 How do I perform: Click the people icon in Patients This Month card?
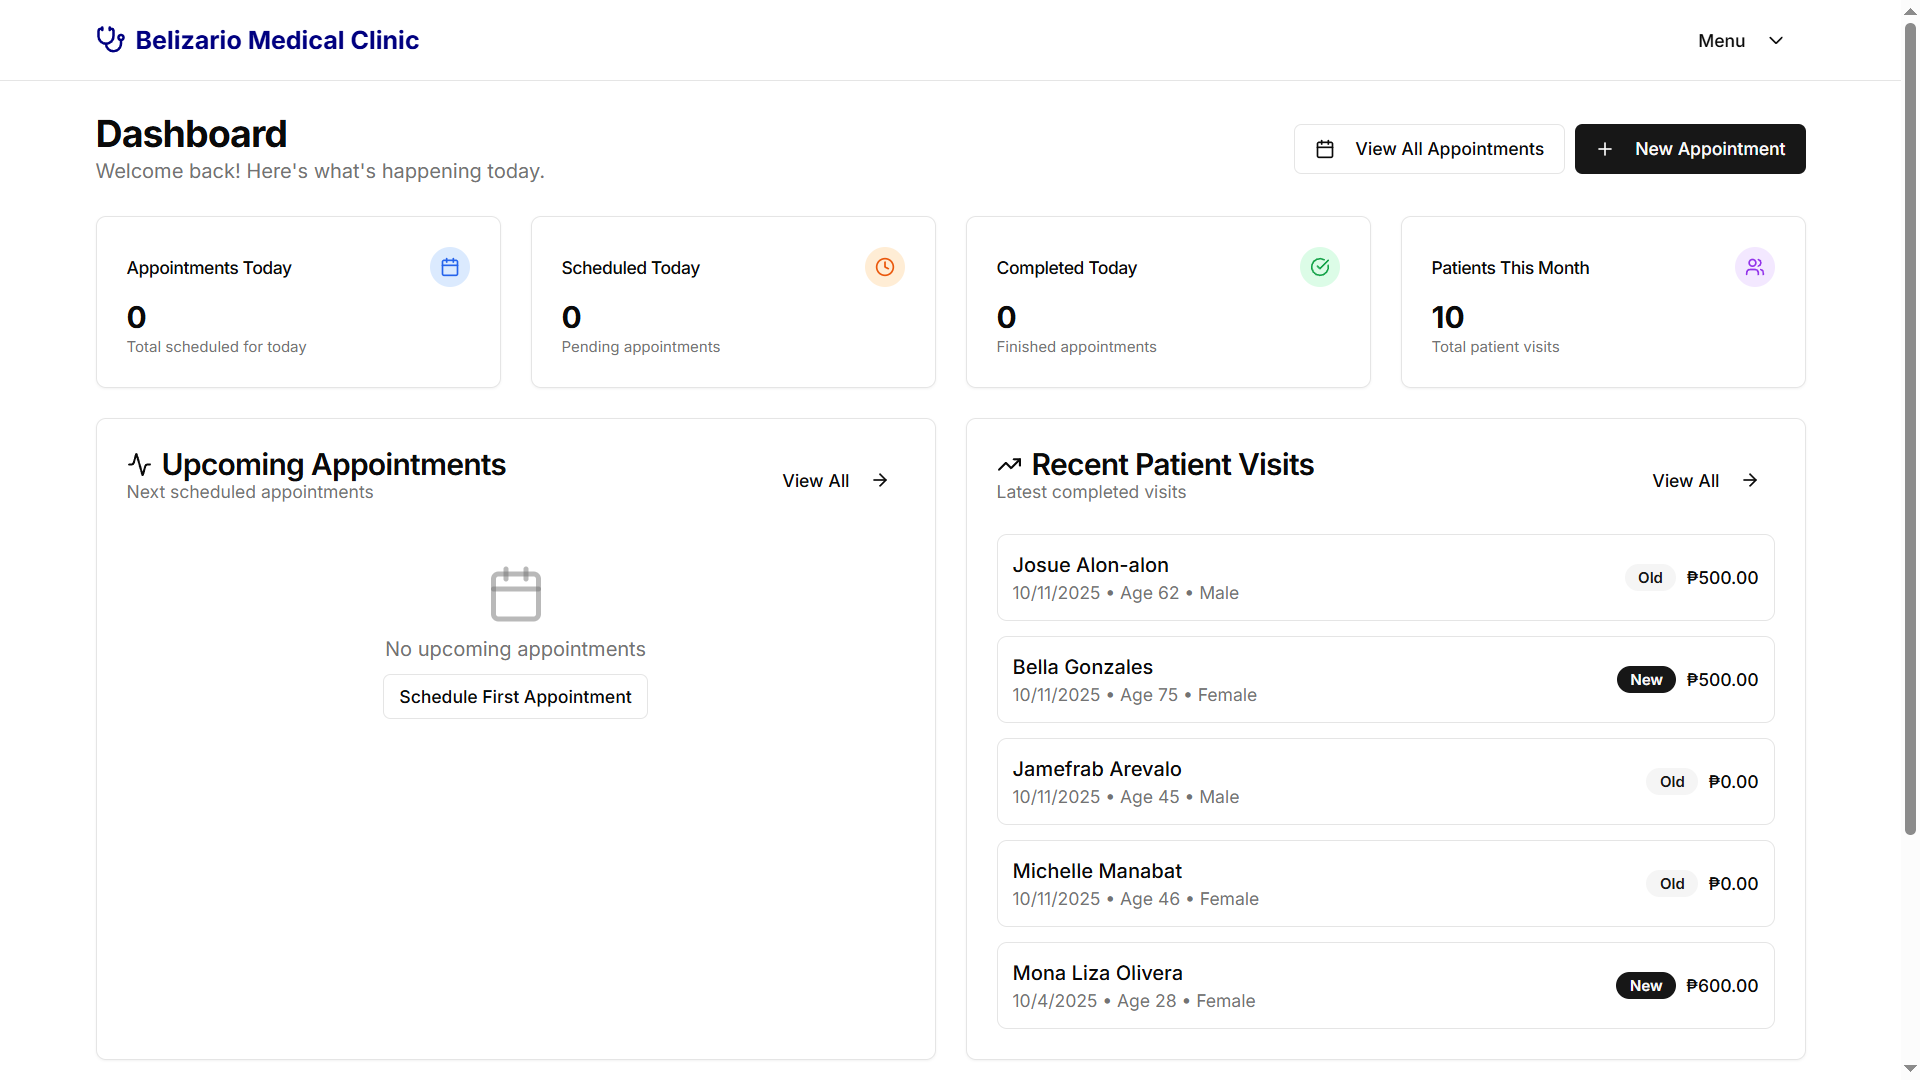pyautogui.click(x=1755, y=267)
